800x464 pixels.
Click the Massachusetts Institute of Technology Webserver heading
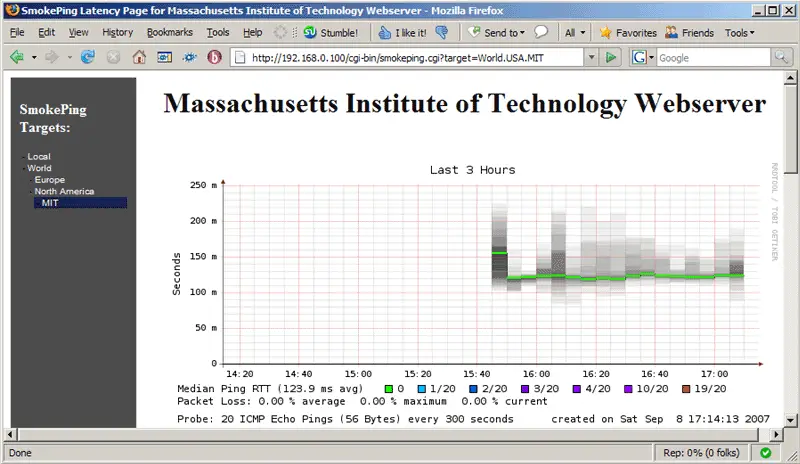click(x=464, y=104)
